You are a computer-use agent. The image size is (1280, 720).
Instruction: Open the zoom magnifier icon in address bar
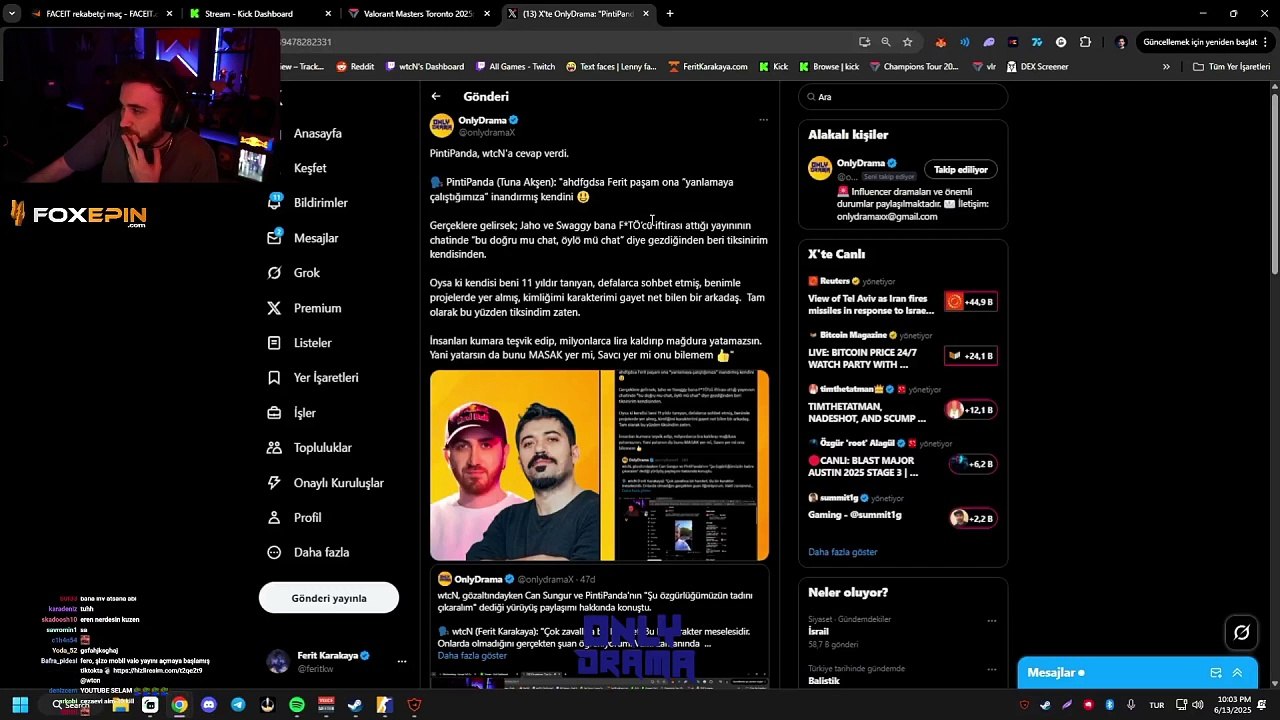coord(886,42)
